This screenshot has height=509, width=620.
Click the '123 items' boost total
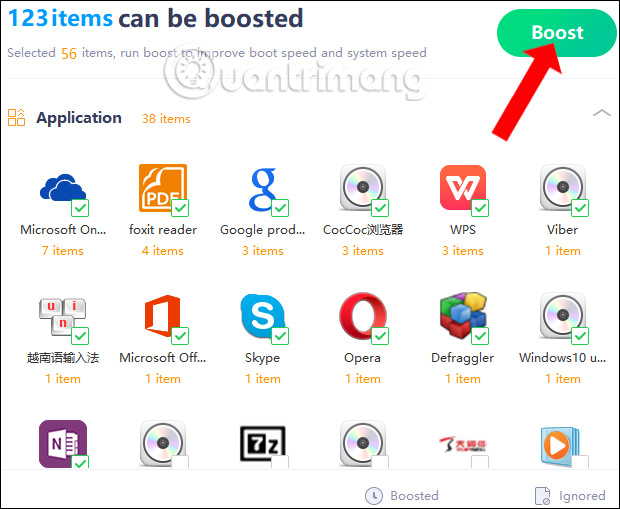60,18
